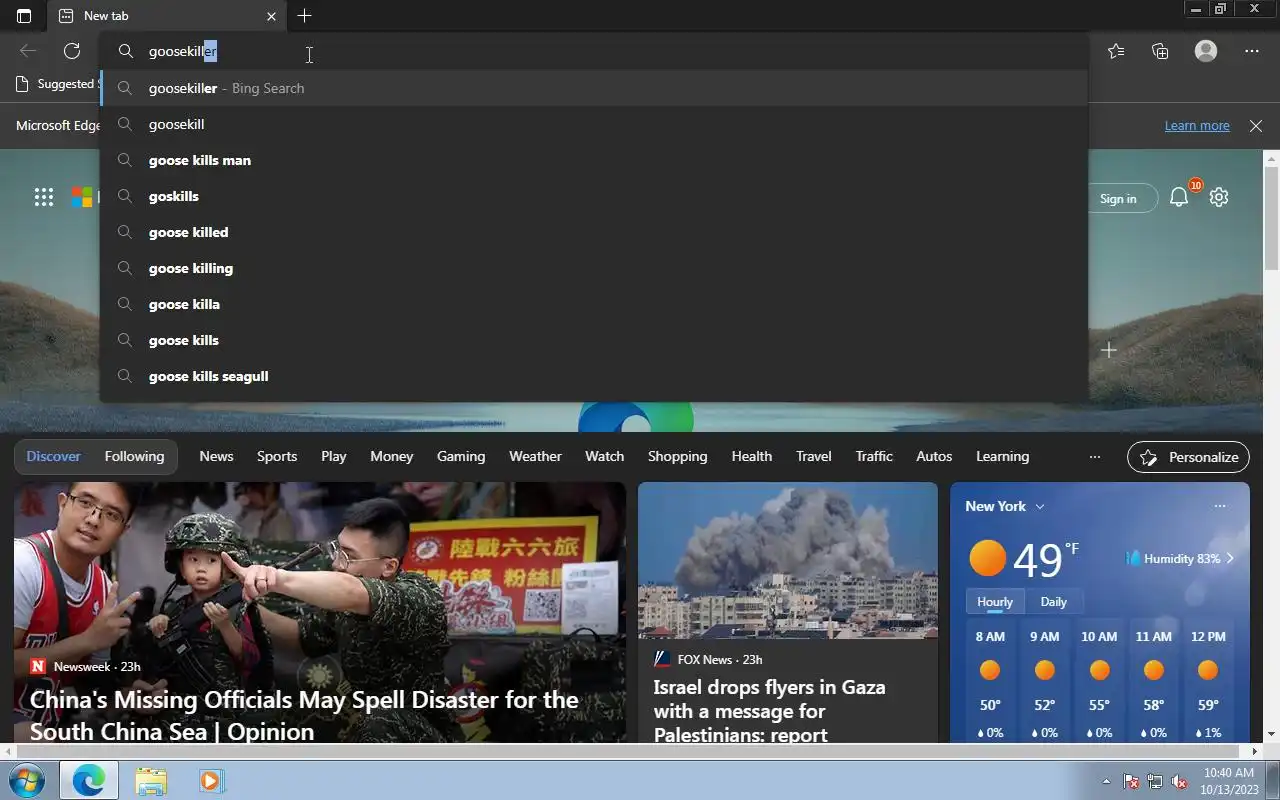Screen dimensions: 1280x800
Task: Expand the New York location dropdown
Action: click(x=1040, y=506)
